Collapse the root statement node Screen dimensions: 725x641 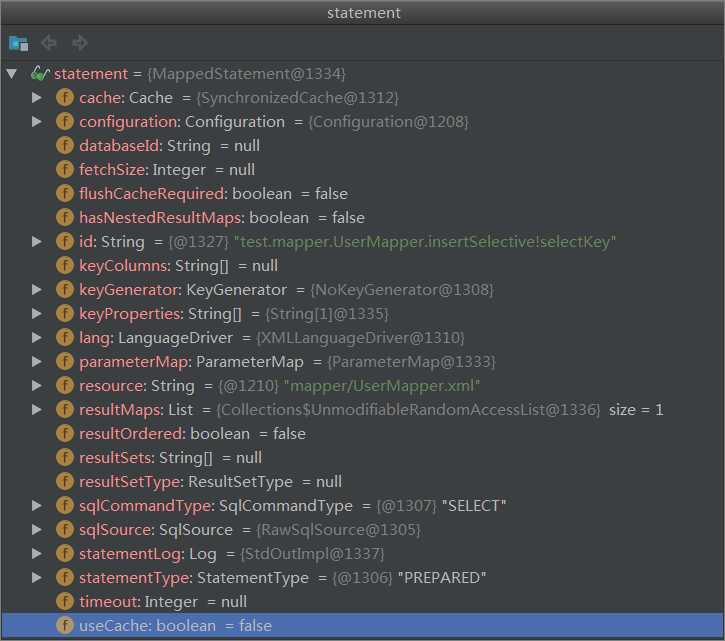[12, 74]
